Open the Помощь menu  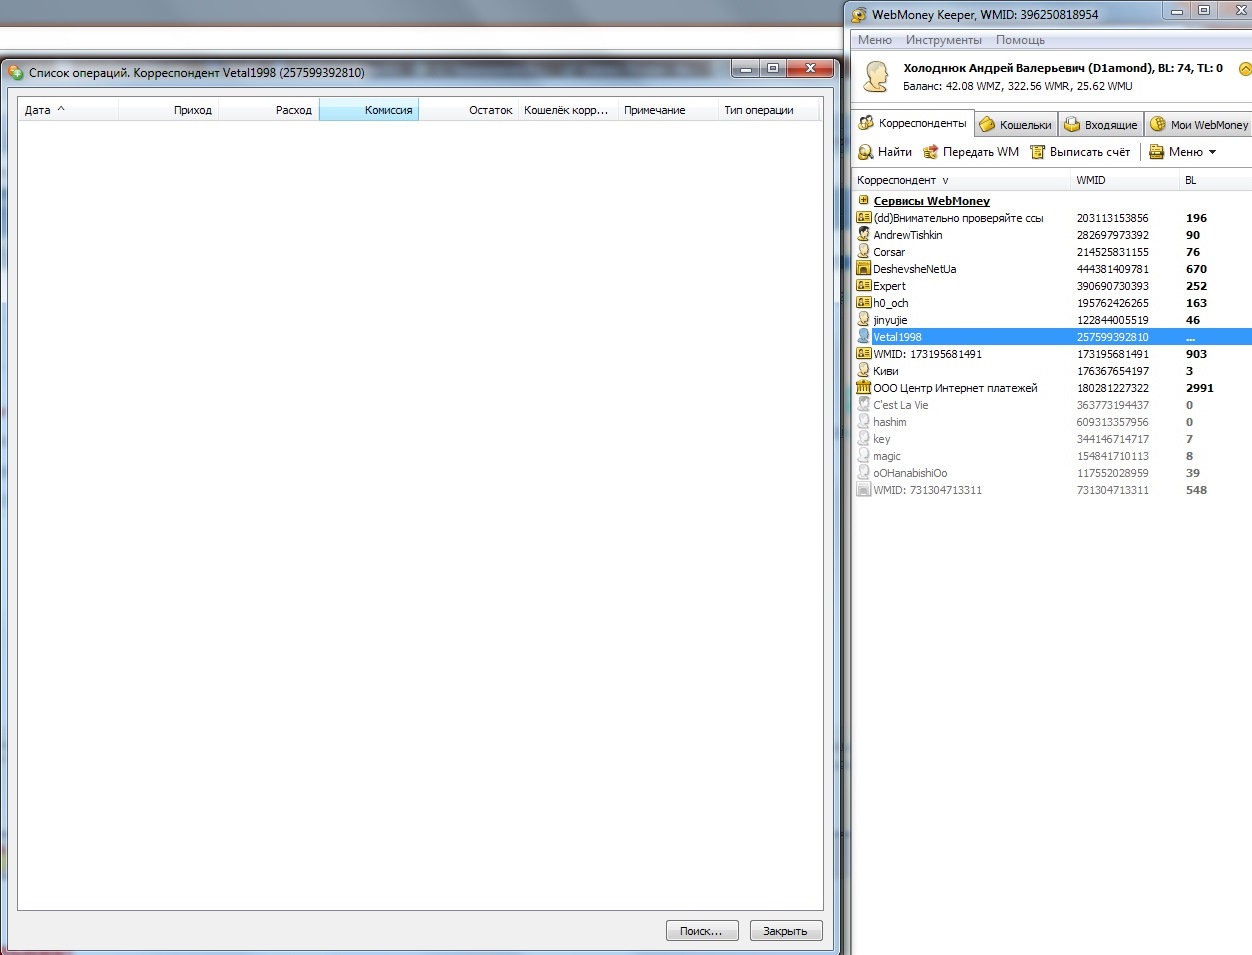point(1020,40)
